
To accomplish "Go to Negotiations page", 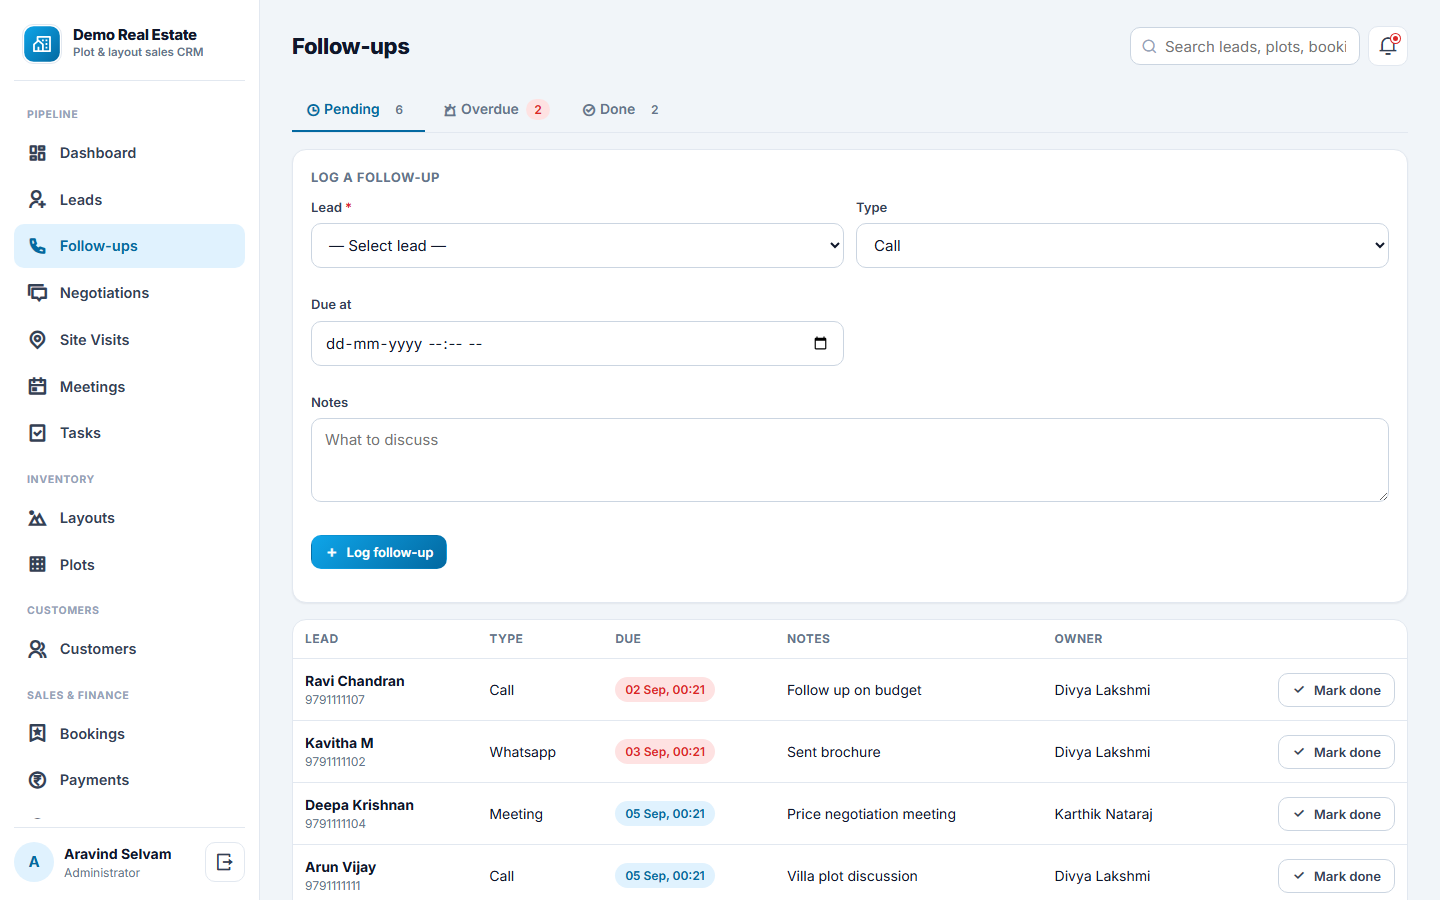I will click(129, 293).
